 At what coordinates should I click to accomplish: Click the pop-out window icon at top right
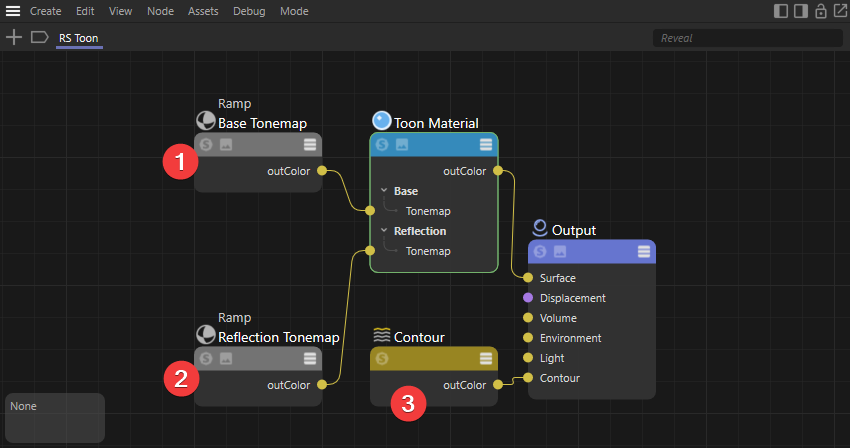click(x=839, y=11)
